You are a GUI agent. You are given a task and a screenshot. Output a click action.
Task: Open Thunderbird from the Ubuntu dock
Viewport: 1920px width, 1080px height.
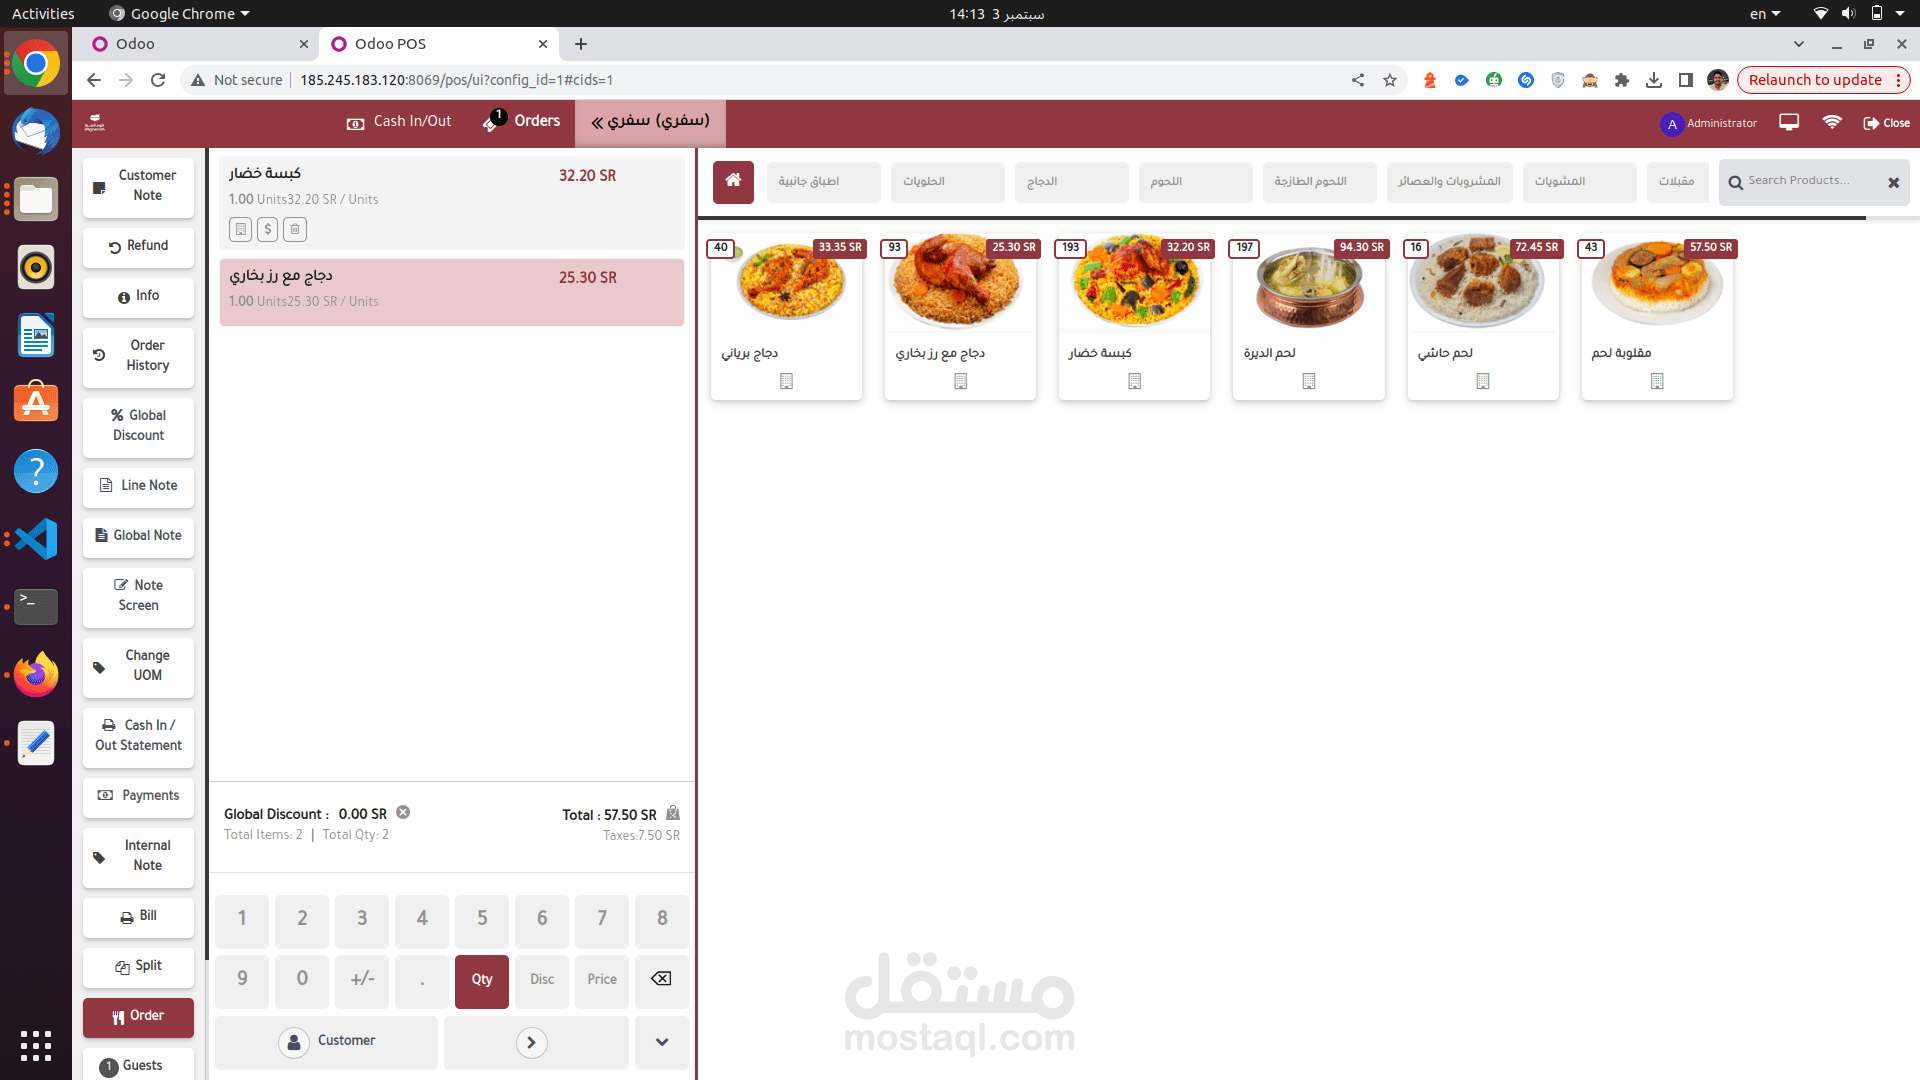[x=36, y=132]
